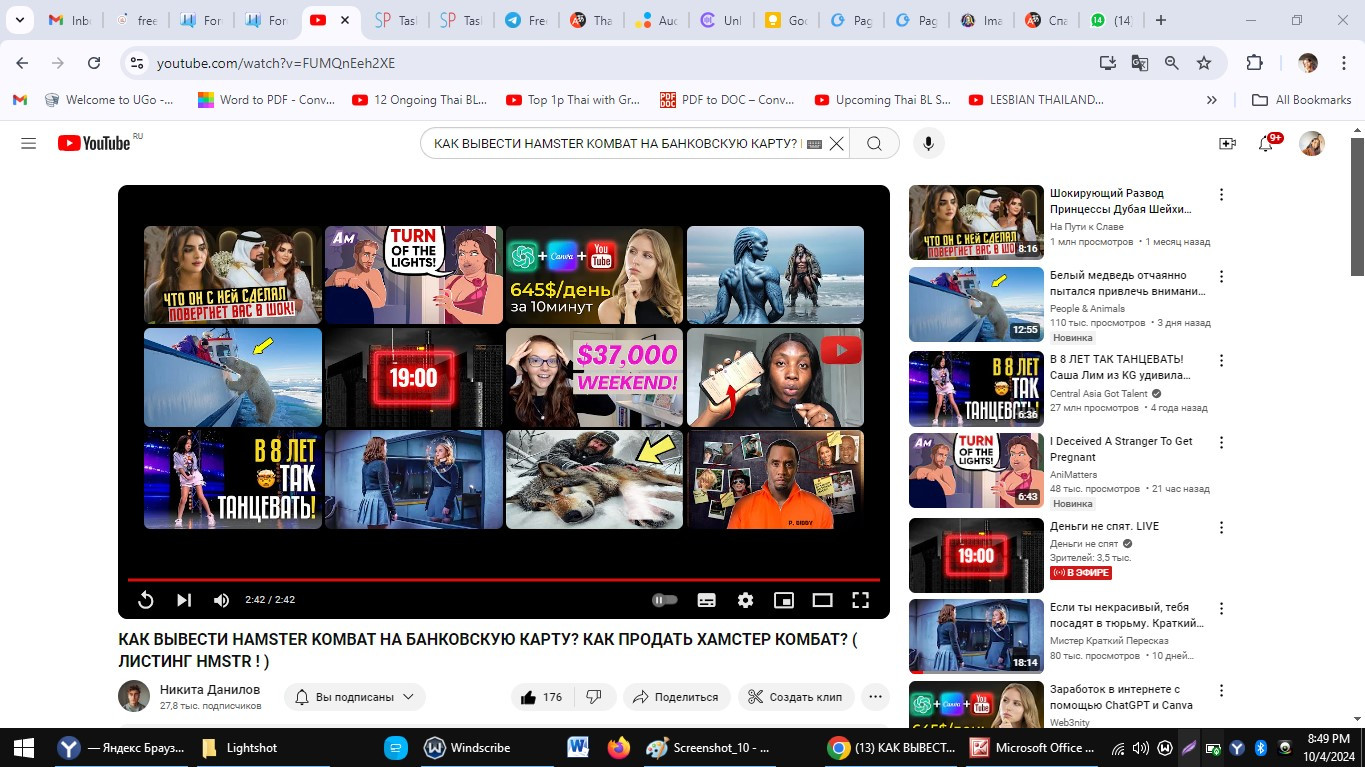The image size is (1365, 767).
Task: Open the All Bookmarks folder
Action: point(1302,100)
